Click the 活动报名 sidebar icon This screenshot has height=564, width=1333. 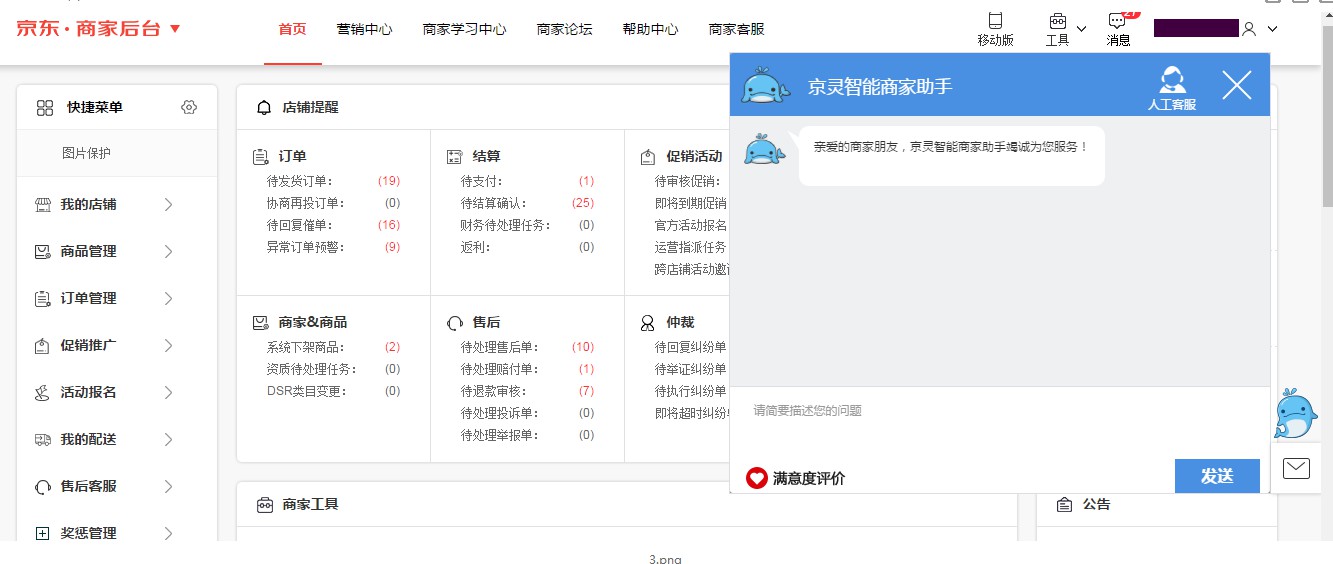point(42,392)
